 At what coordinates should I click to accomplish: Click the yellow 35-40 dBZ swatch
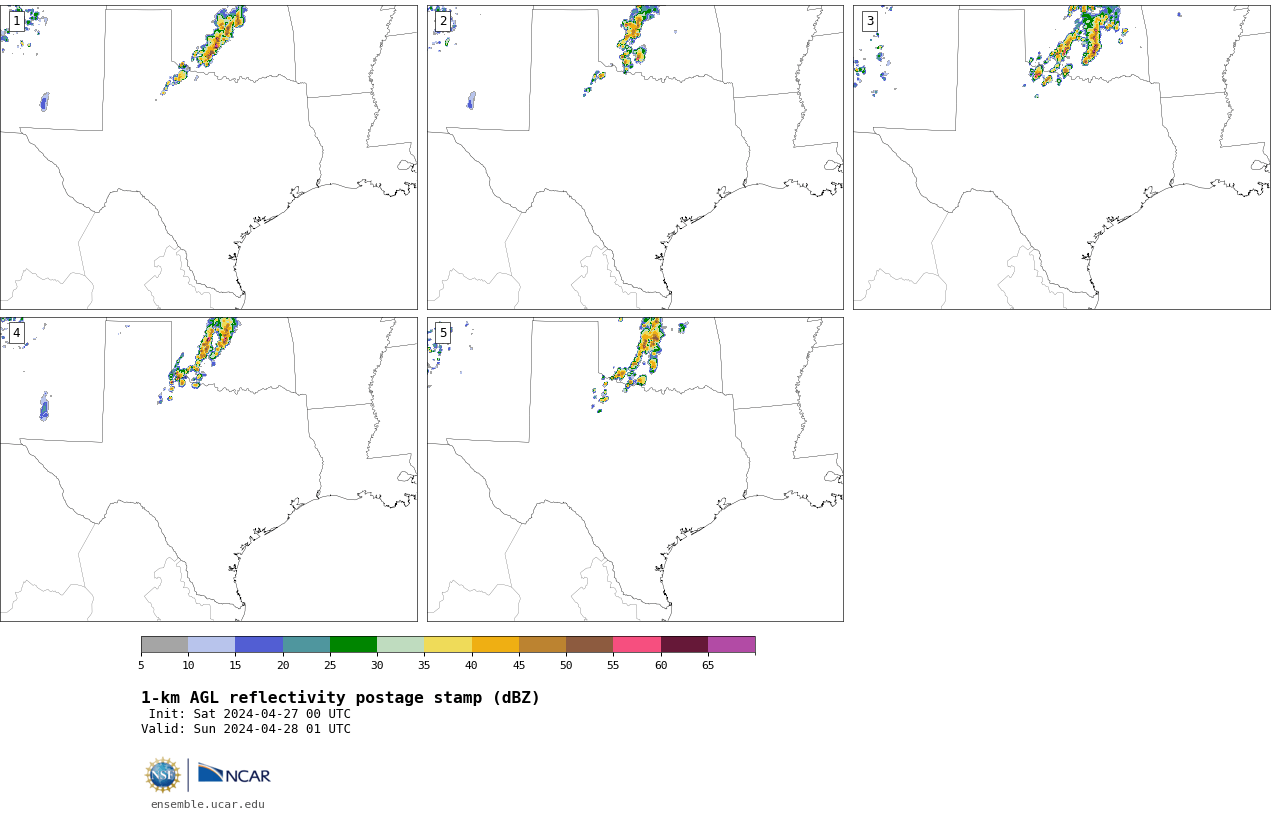click(448, 644)
